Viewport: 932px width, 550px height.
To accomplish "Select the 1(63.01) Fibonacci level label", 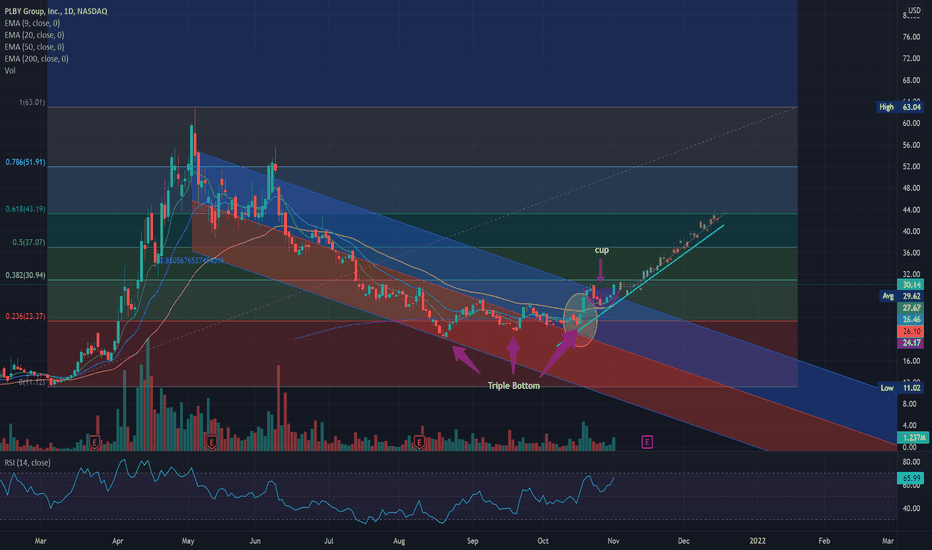I will pos(32,102).
